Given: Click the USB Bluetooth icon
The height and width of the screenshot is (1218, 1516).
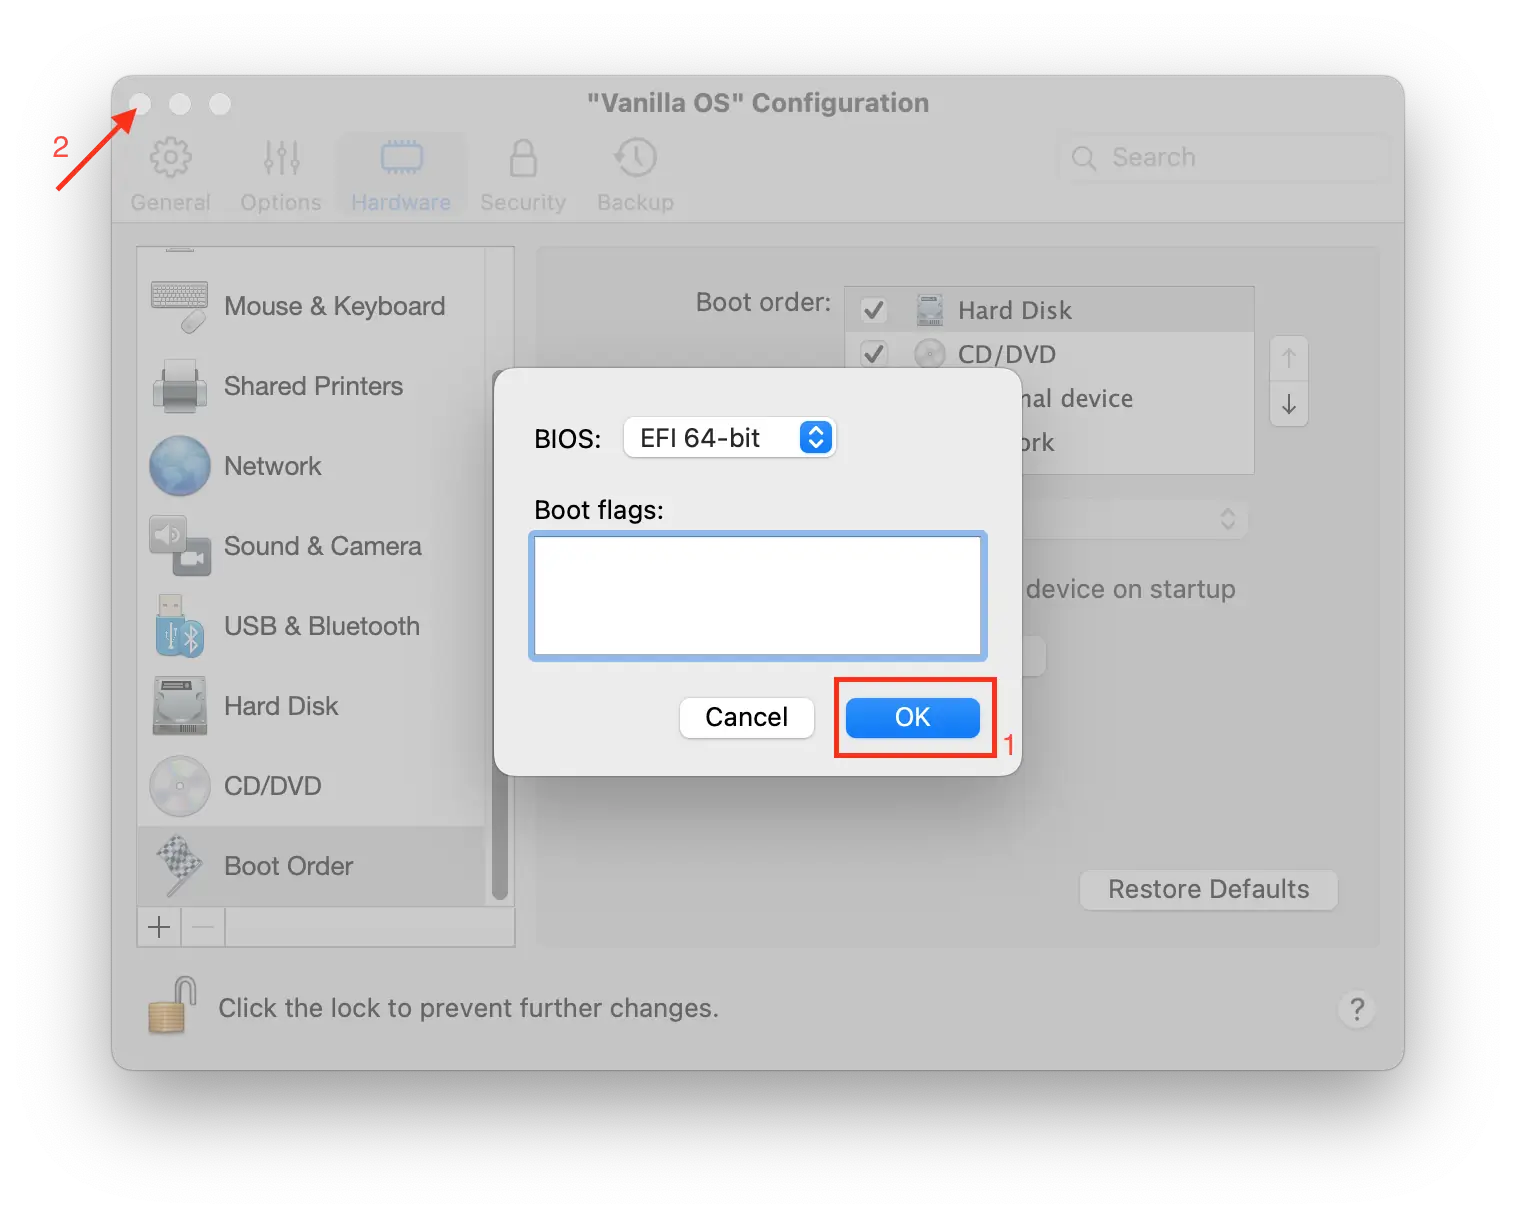Looking at the screenshot, I should pos(180,626).
